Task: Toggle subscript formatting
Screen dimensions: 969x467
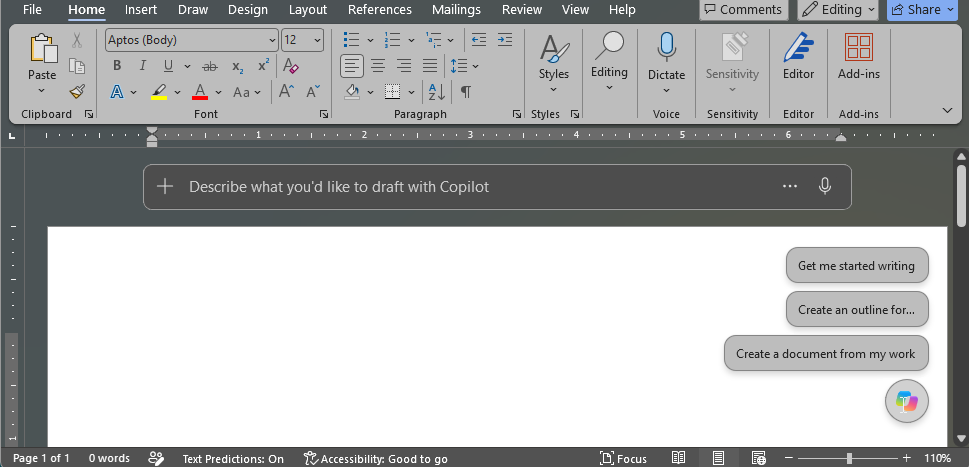Action: (x=238, y=66)
